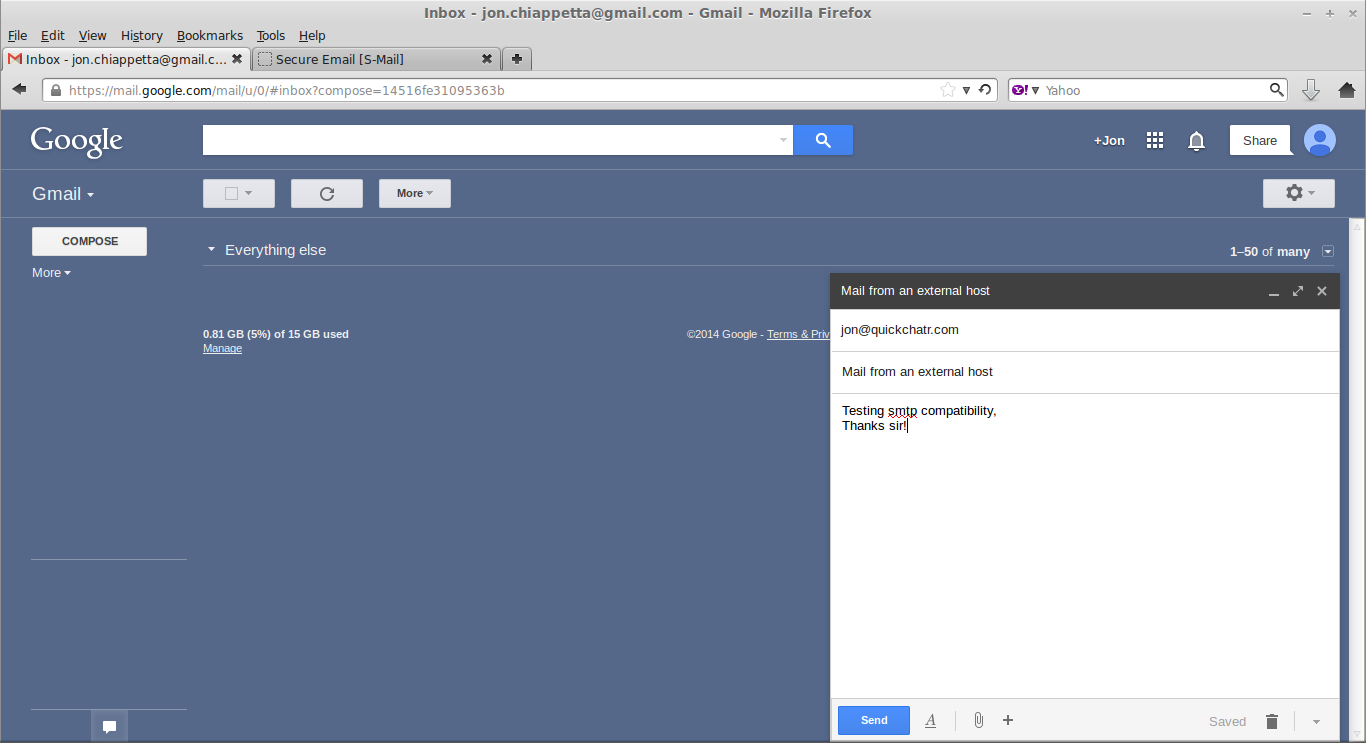Click the URL address bar
The image size is (1366, 743).
pos(500,90)
